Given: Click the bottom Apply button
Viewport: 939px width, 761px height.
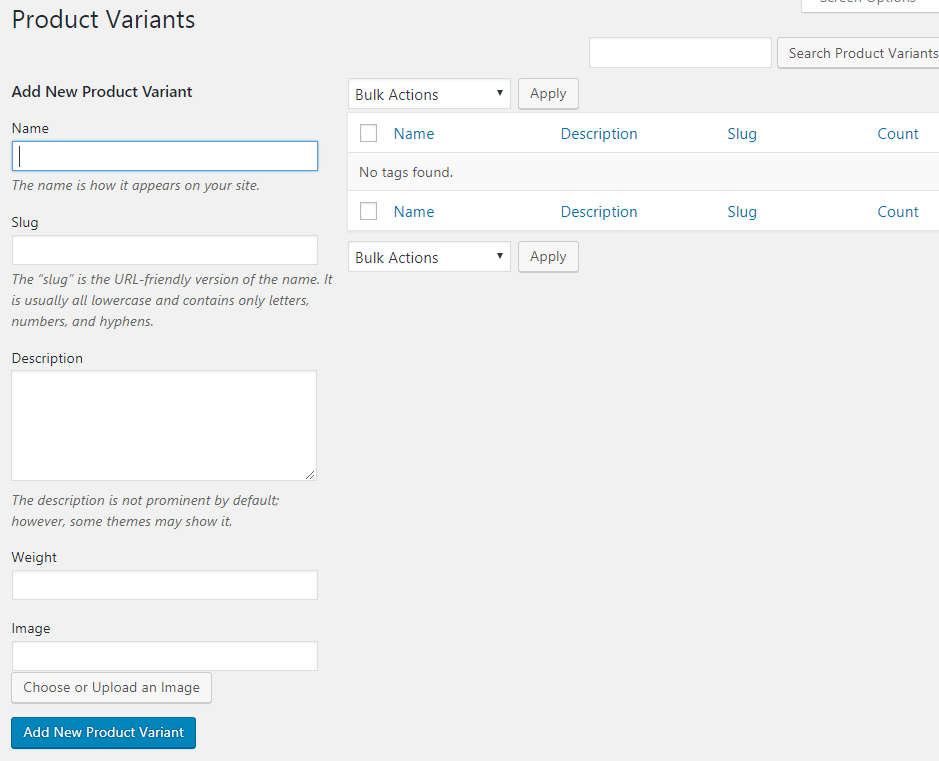Looking at the screenshot, I should click(548, 257).
